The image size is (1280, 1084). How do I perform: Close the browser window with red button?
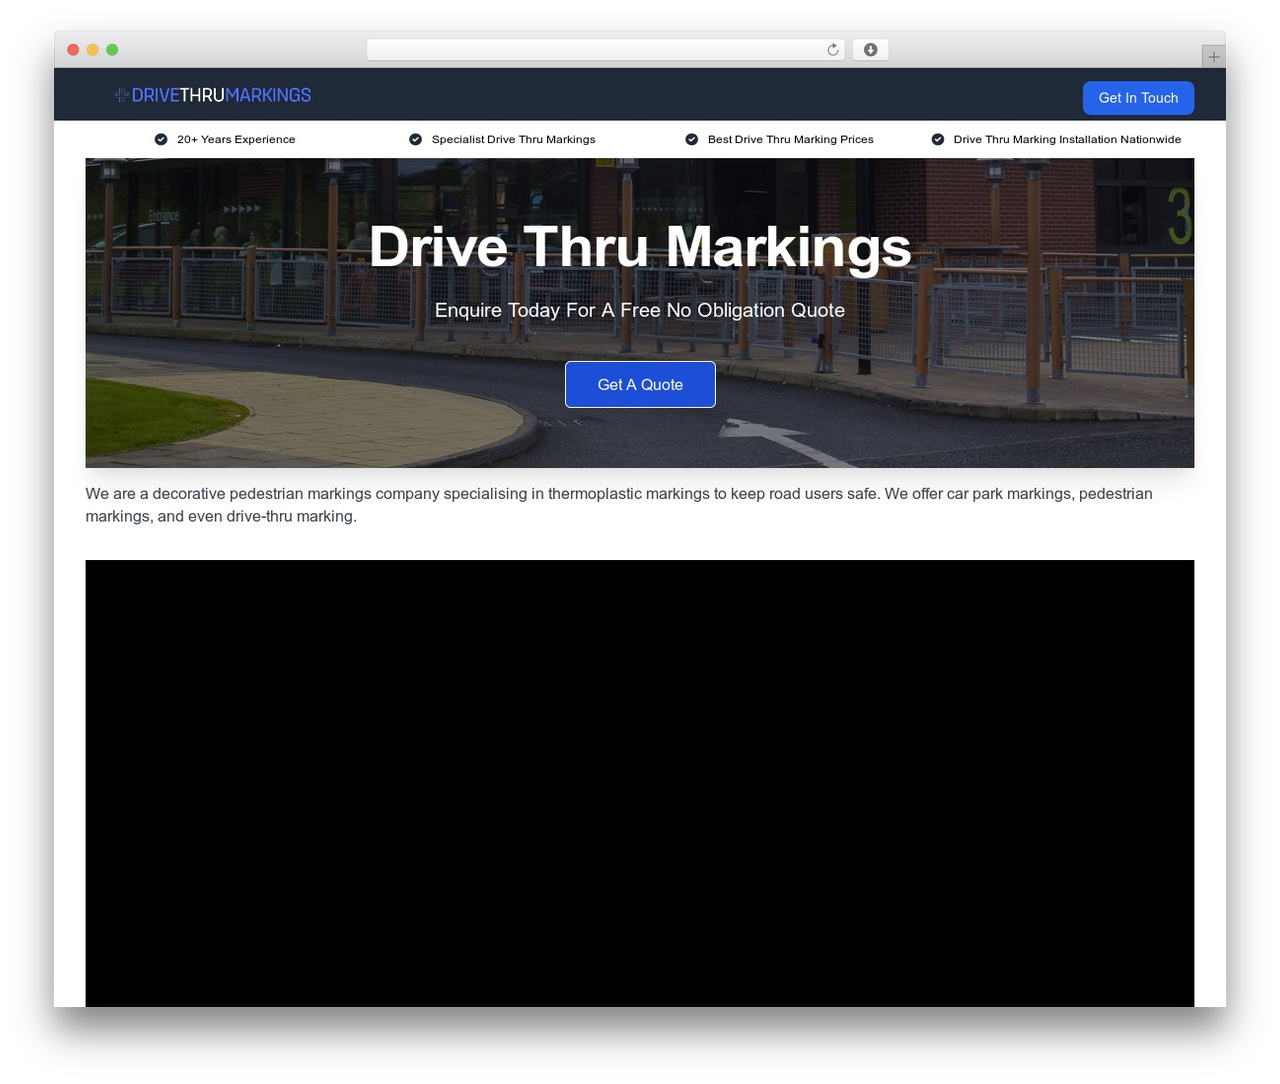73,50
